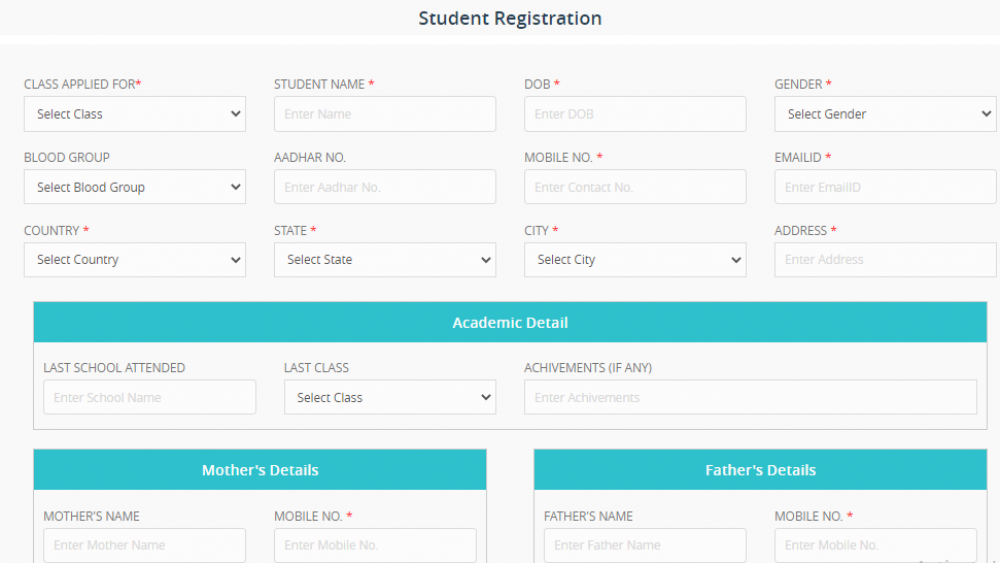Screen dimensions: 1000x563
Task: Focus the EmailID input field
Action: click(x=884, y=187)
